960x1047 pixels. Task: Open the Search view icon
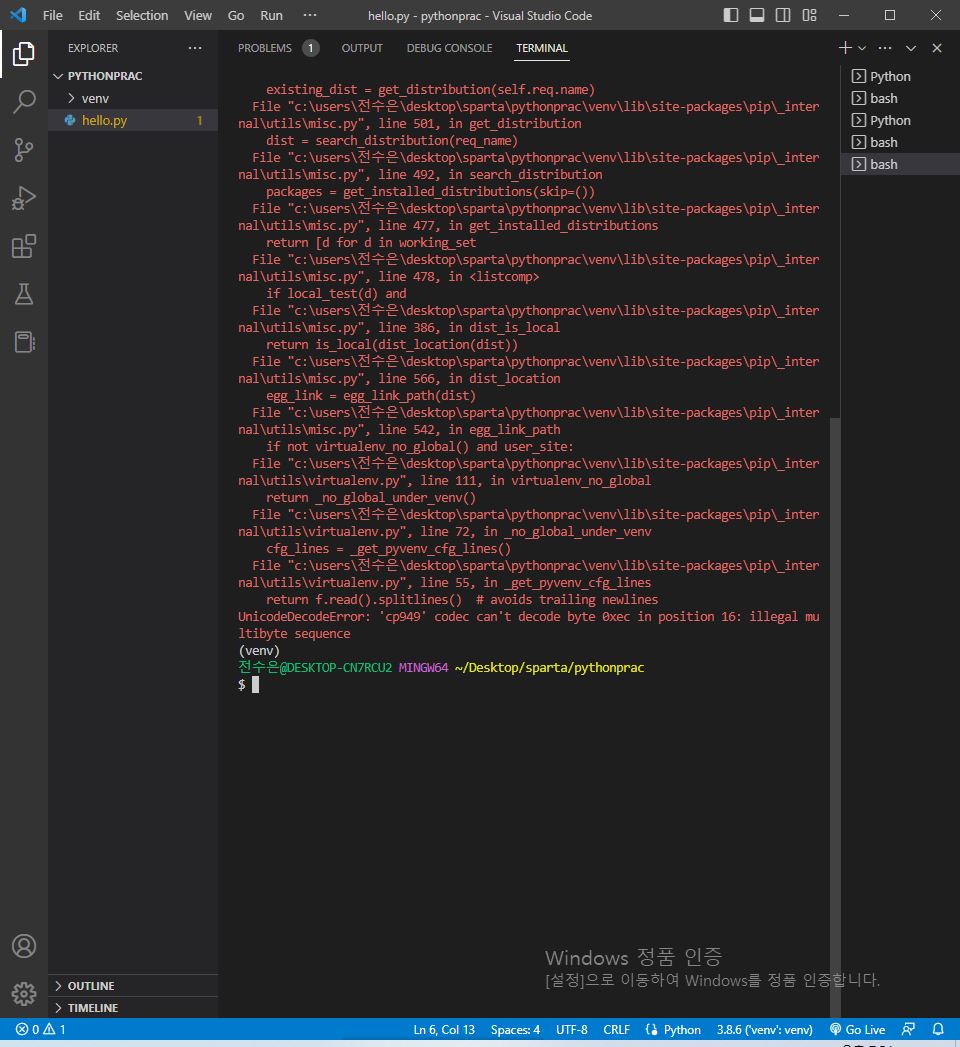[x=23, y=102]
